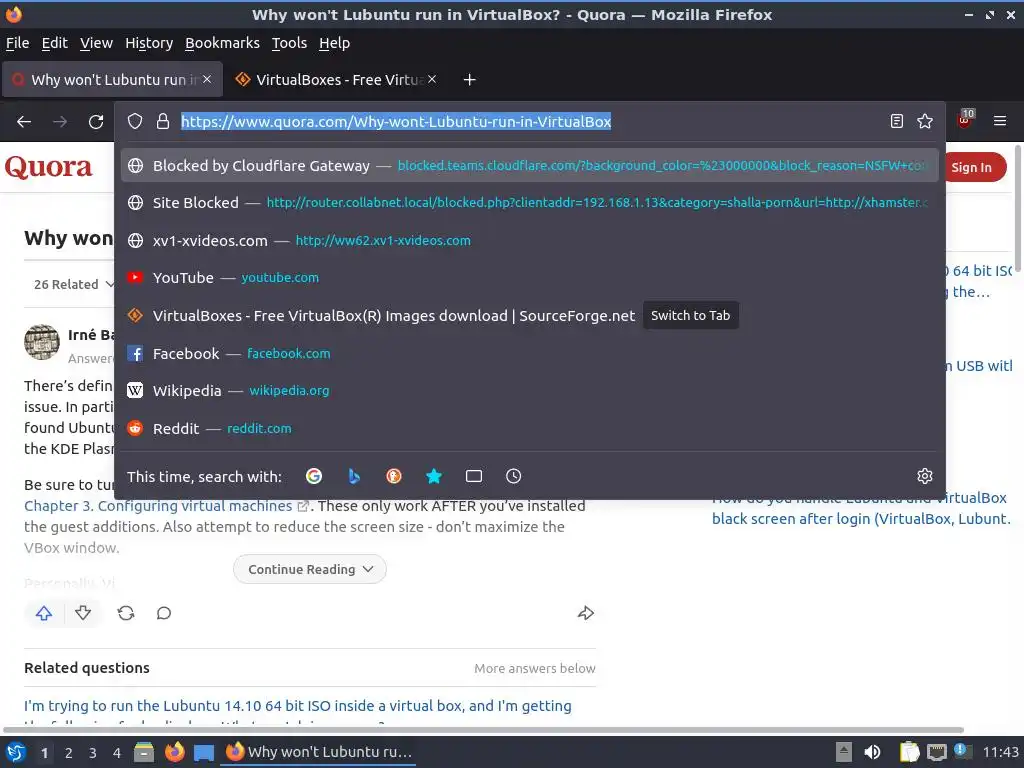Screen dimensions: 1024x768
Task: Open the tracking protection shield icon
Action: pos(135,121)
